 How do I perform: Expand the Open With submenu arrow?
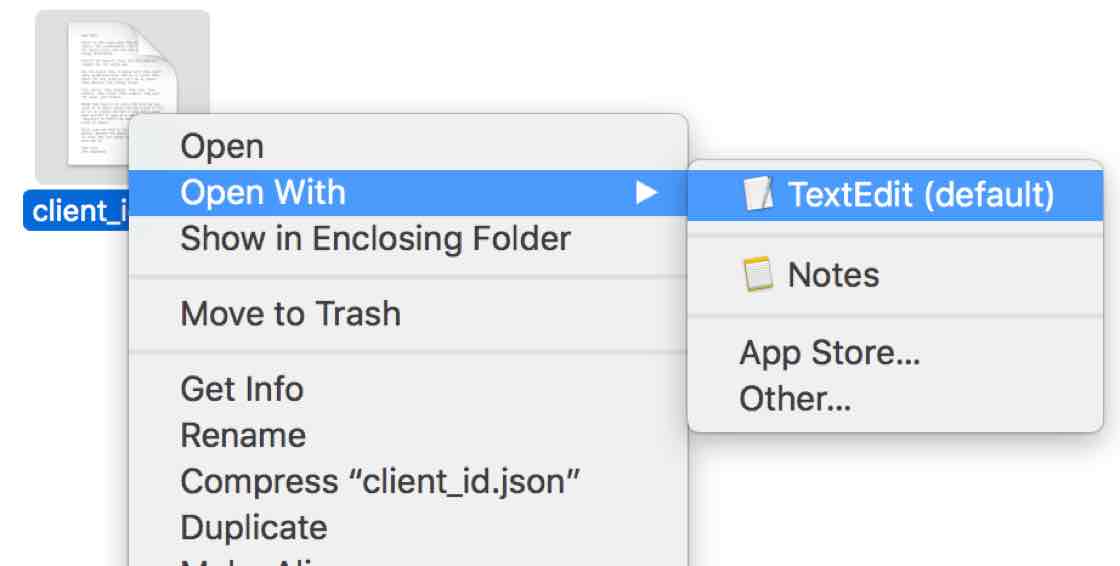click(x=646, y=192)
